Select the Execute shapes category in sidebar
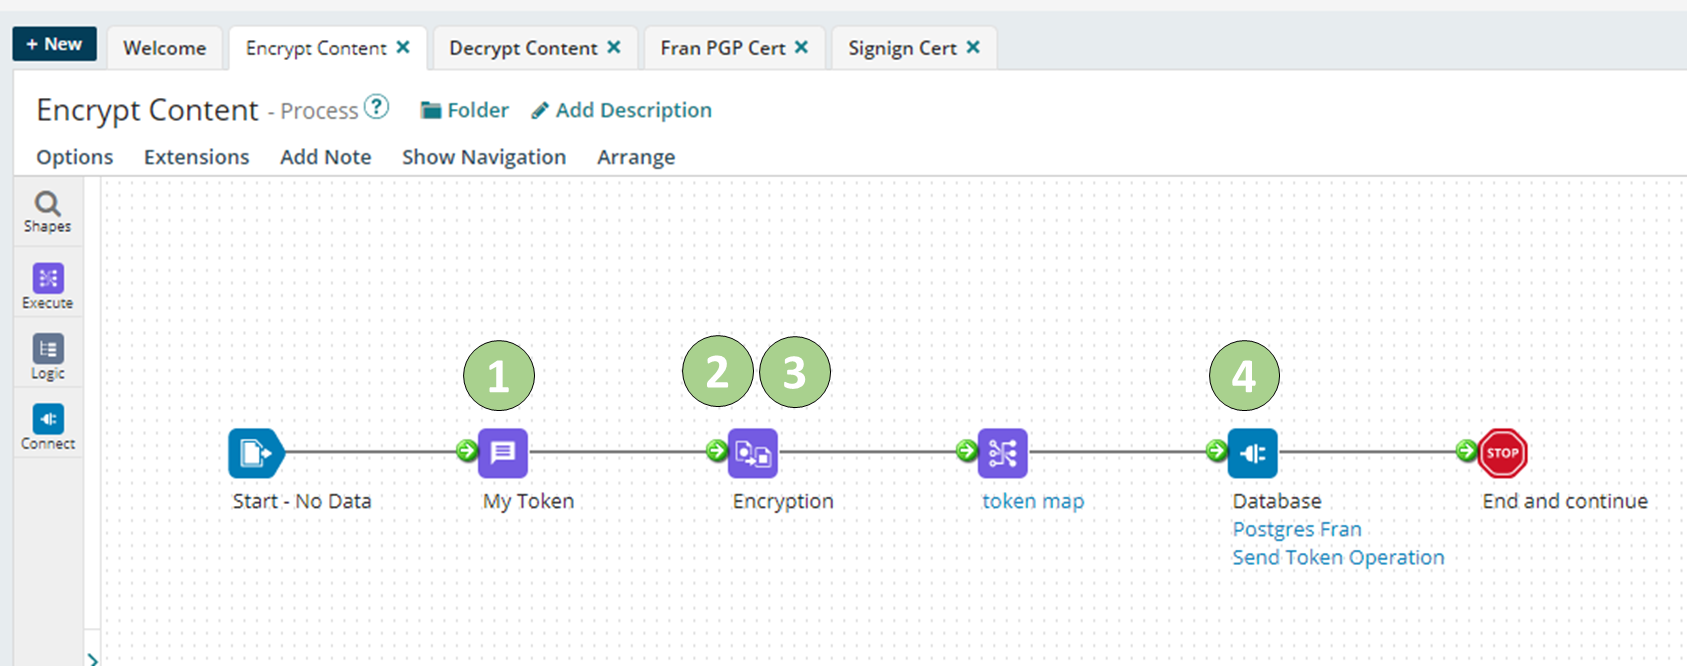 (47, 283)
